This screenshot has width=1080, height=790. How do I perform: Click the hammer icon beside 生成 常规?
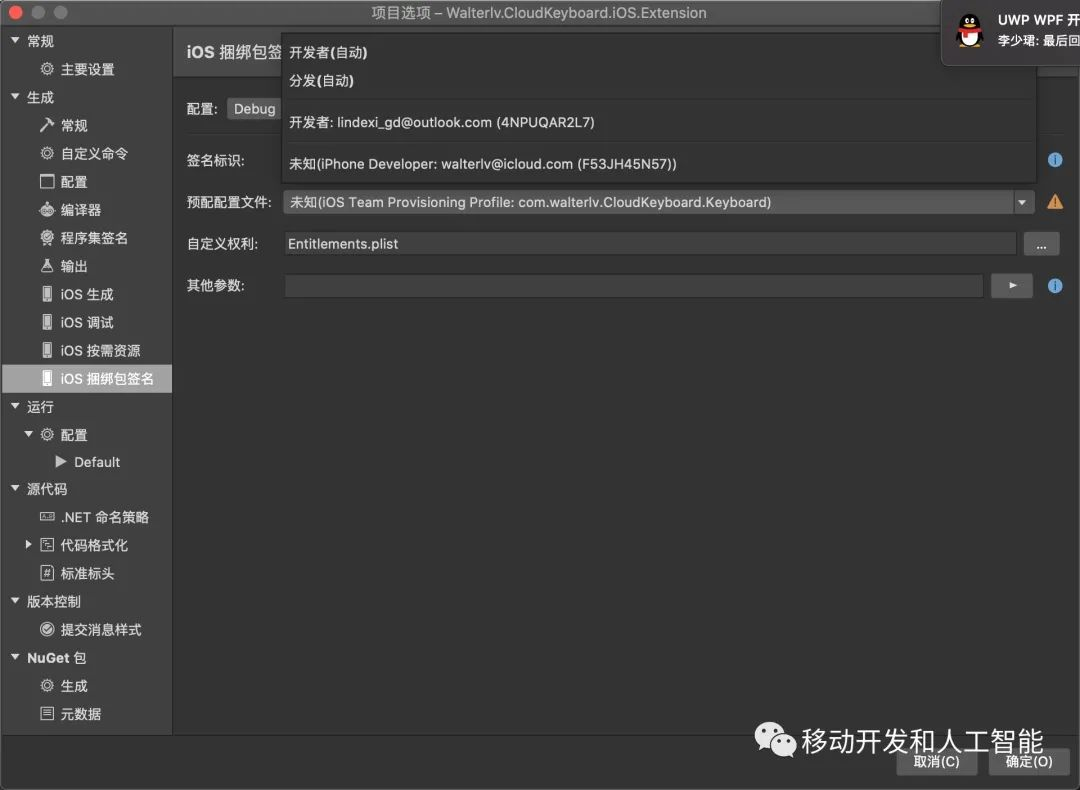[x=47, y=125]
